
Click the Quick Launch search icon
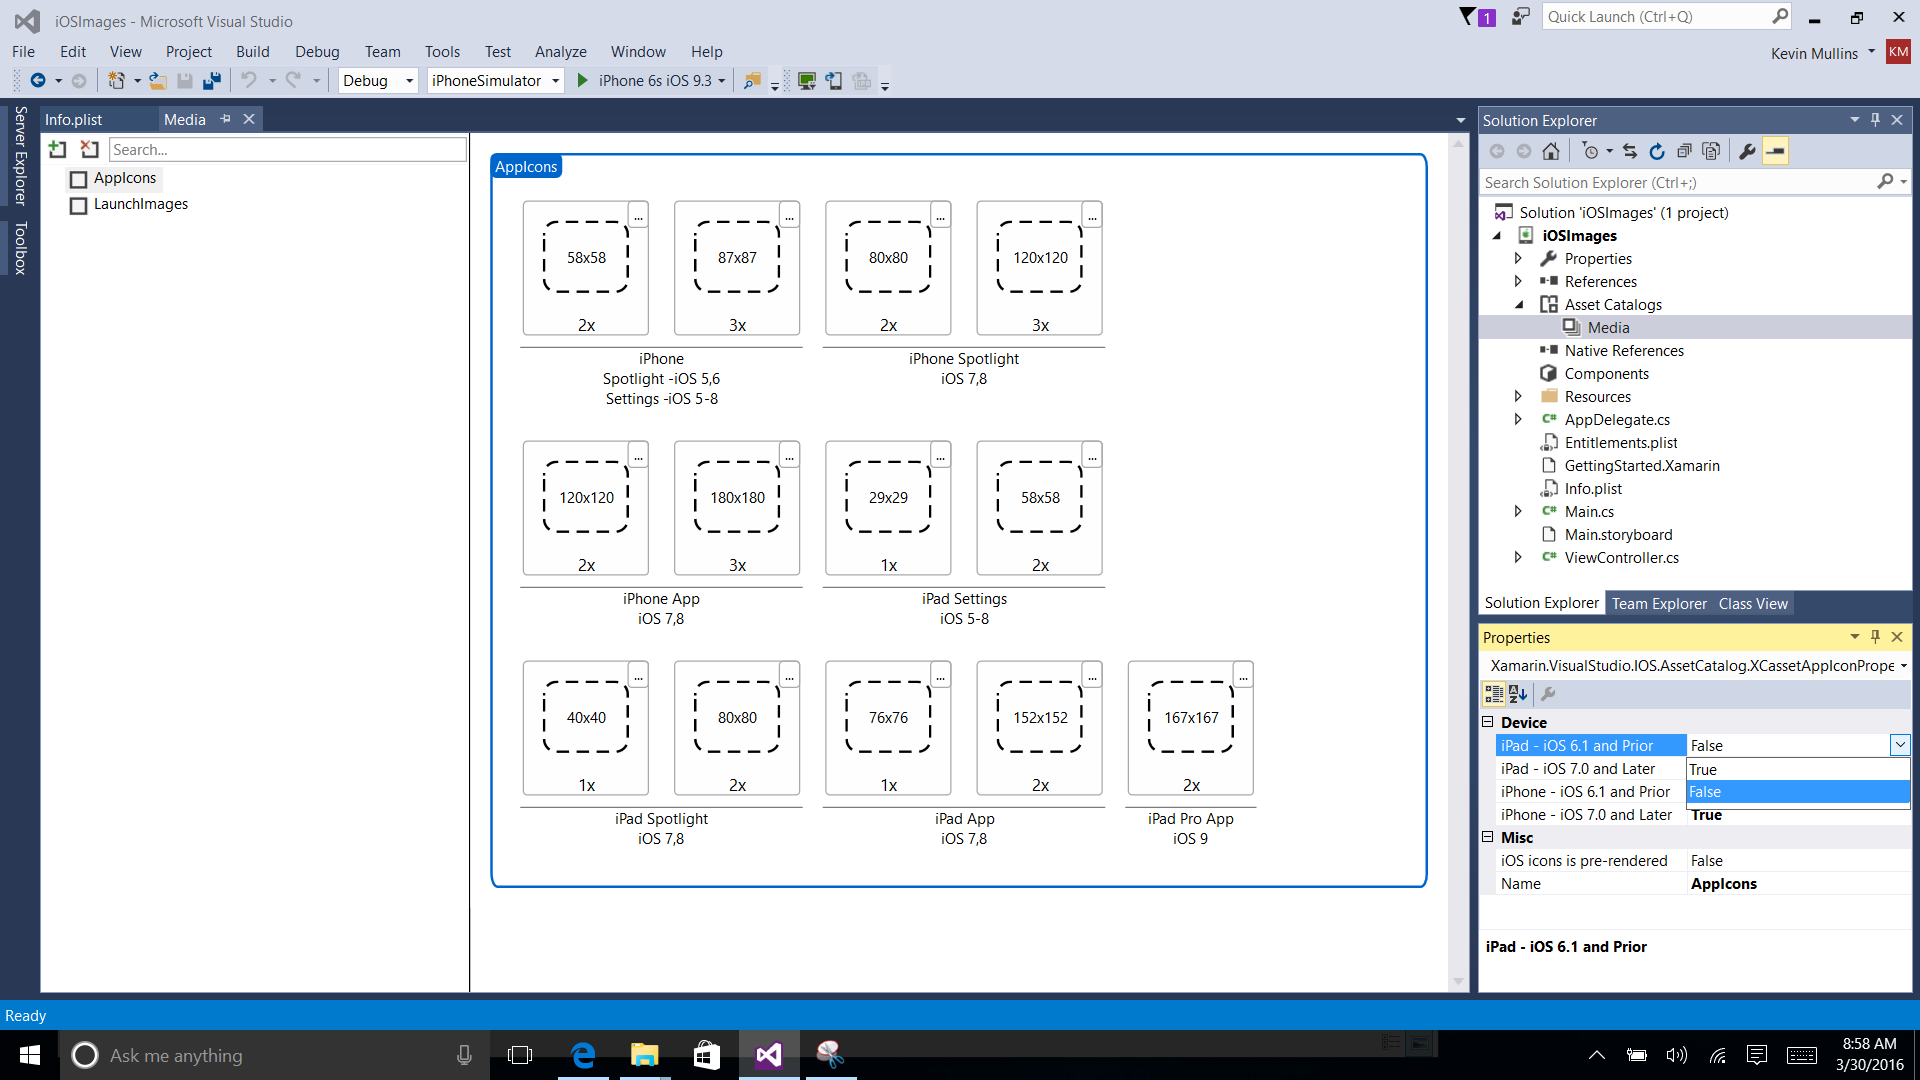point(1780,16)
